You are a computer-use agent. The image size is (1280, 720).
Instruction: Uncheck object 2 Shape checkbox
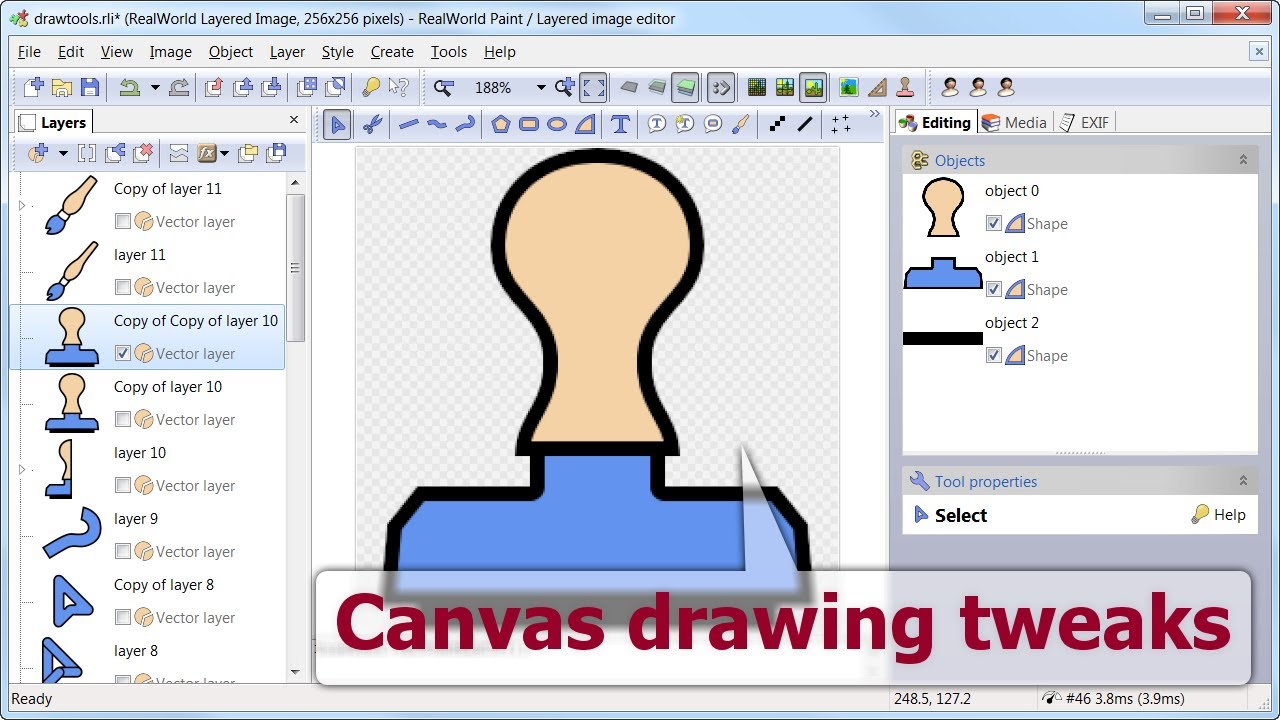[x=993, y=355]
